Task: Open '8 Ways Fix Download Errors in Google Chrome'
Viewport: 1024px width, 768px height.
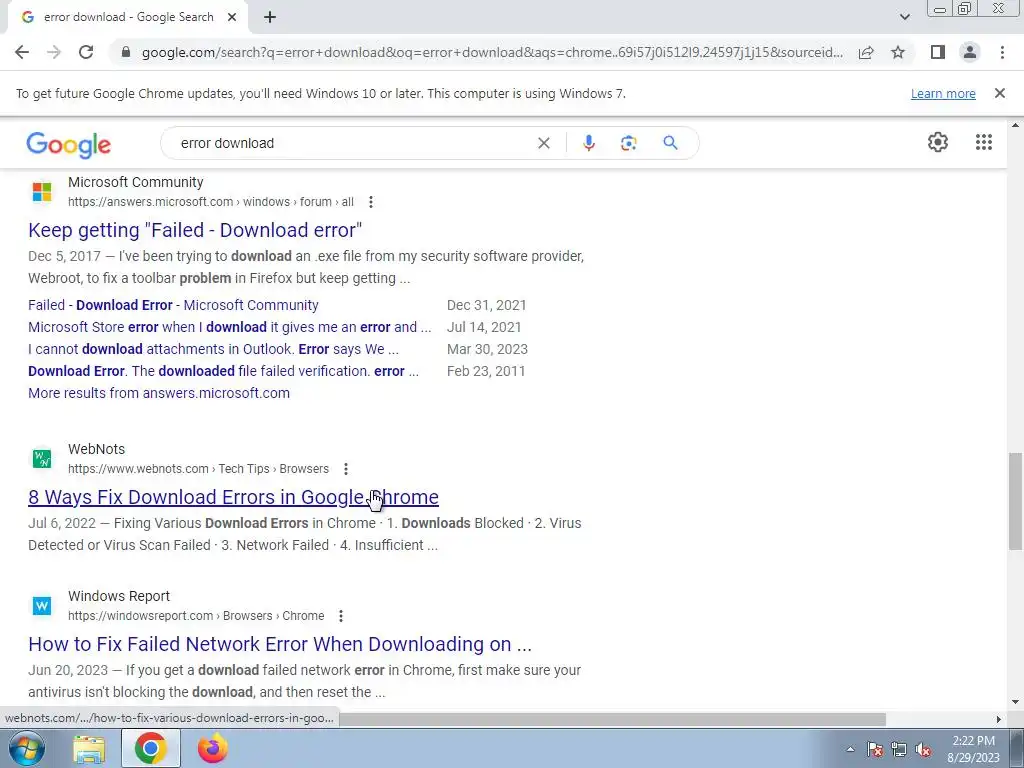Action: [x=233, y=497]
